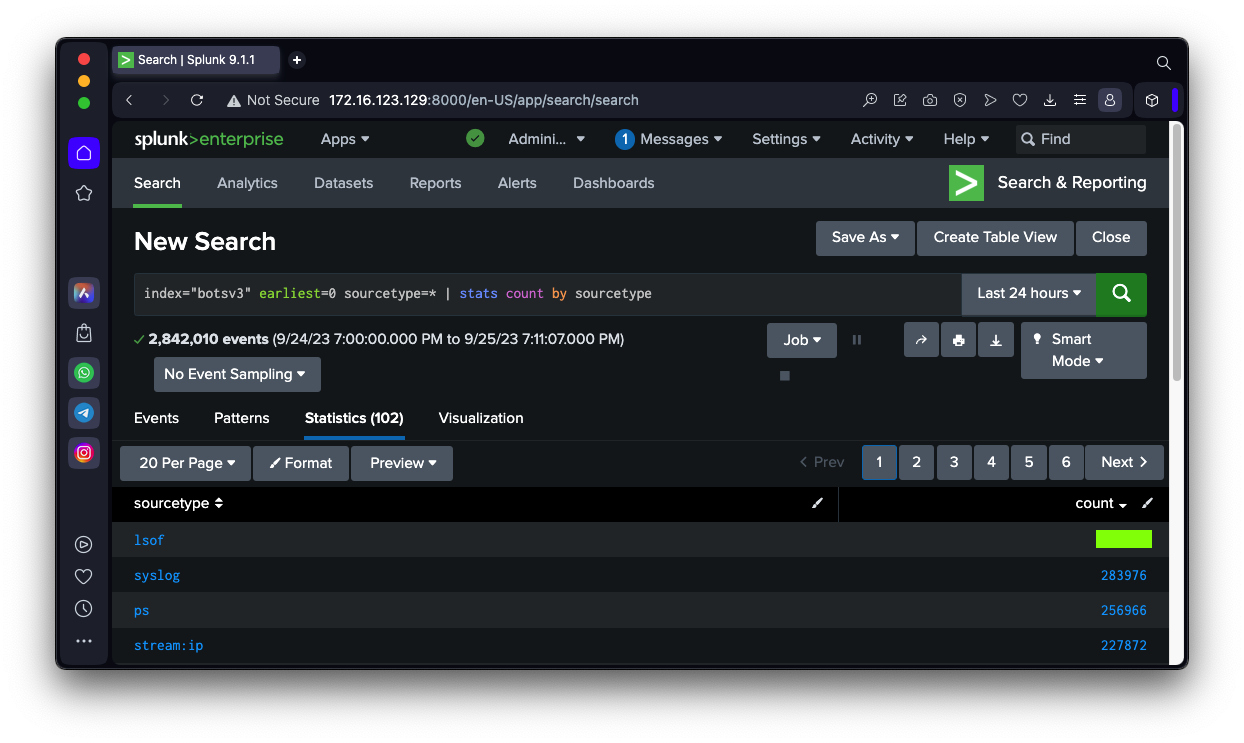This screenshot has width=1244, height=743.
Task: Edit formatting of the sourcetype column
Action: point(818,504)
